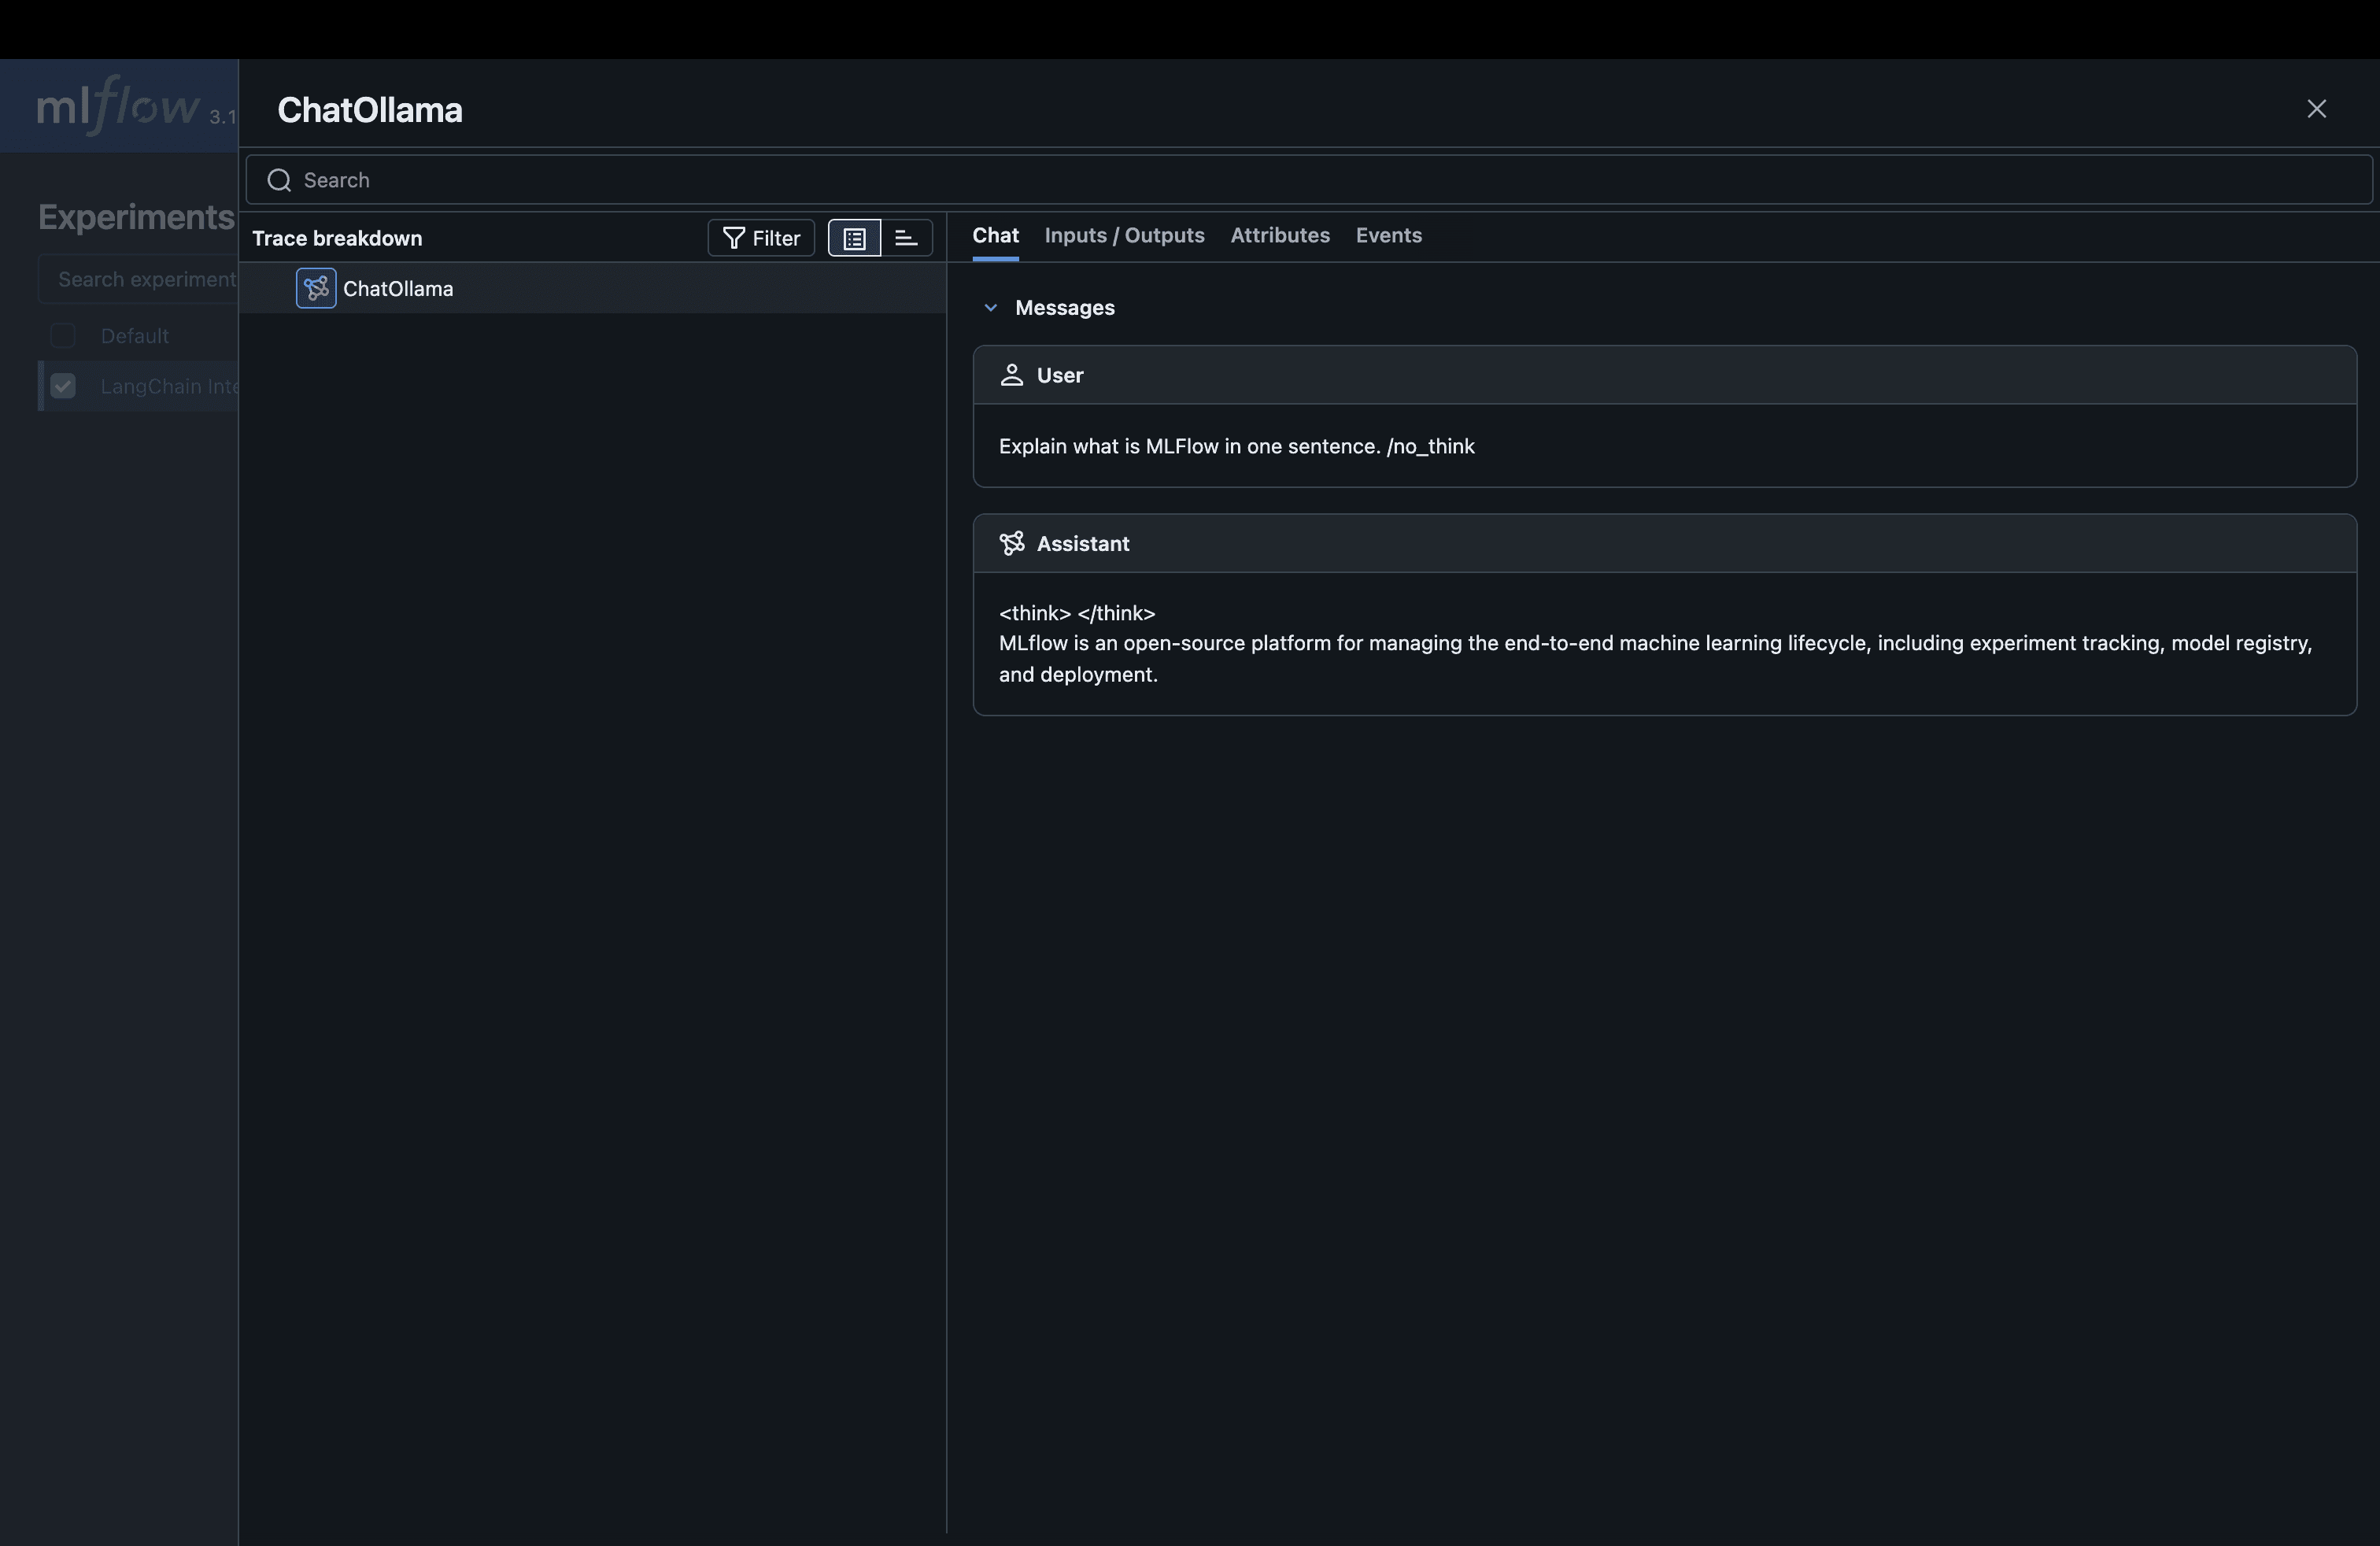The height and width of the screenshot is (1546, 2380).
Task: Close the ChatOllama trace panel
Action: pyautogui.click(x=2316, y=109)
